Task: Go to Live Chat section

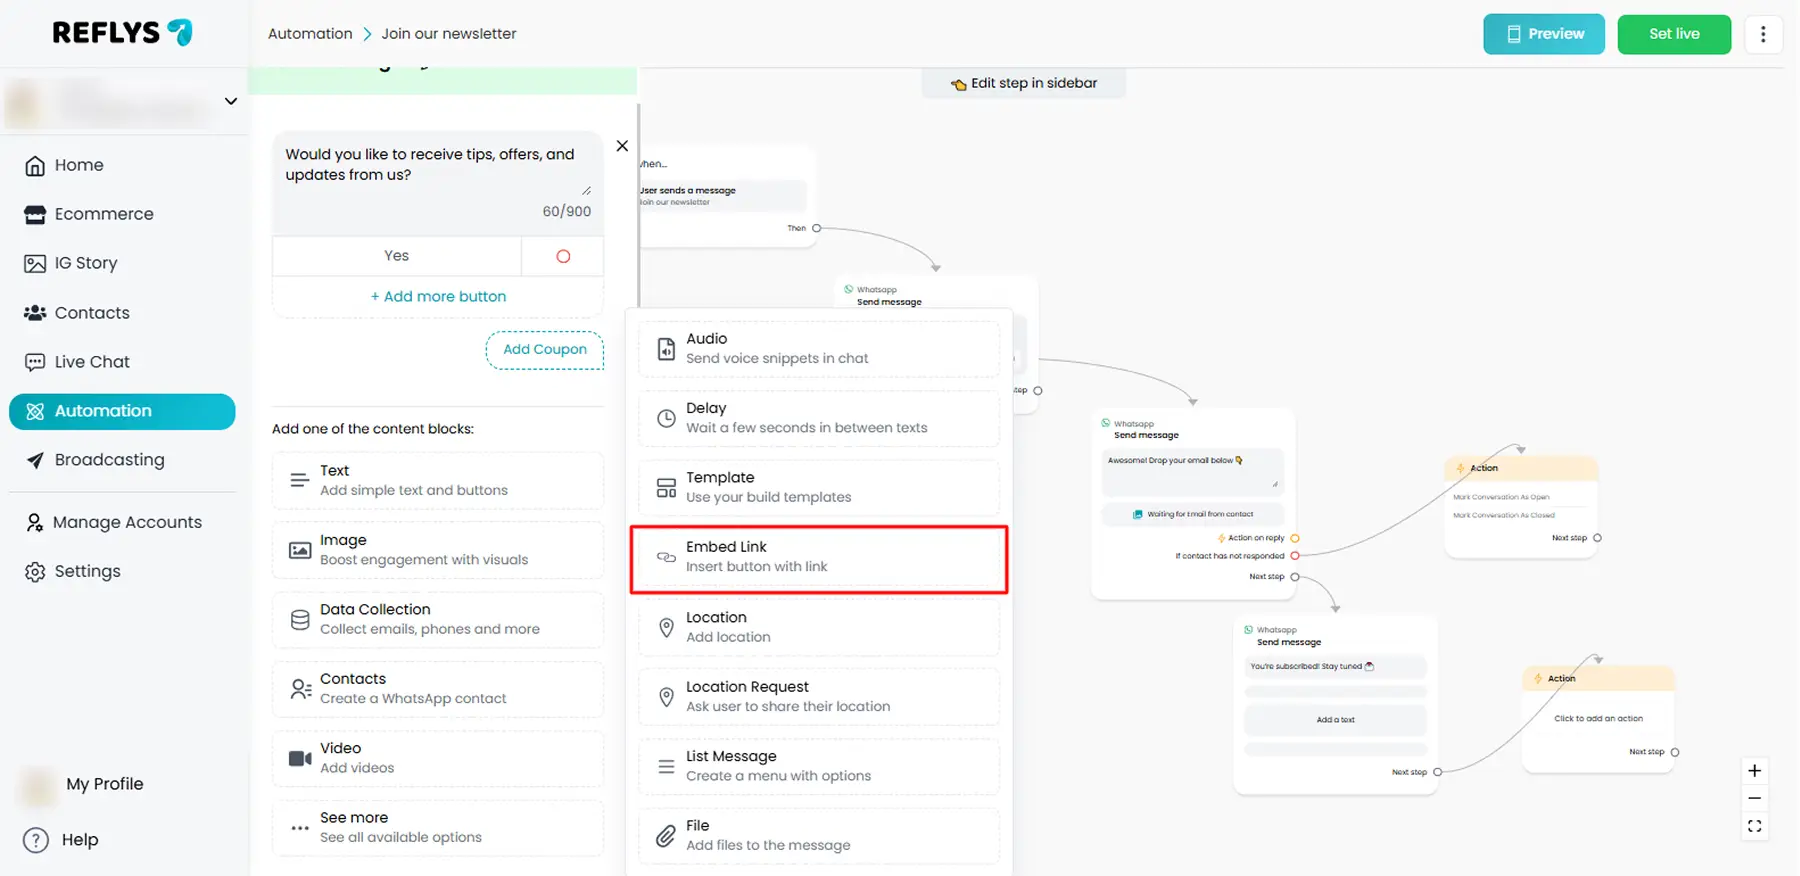Action: [x=92, y=362]
